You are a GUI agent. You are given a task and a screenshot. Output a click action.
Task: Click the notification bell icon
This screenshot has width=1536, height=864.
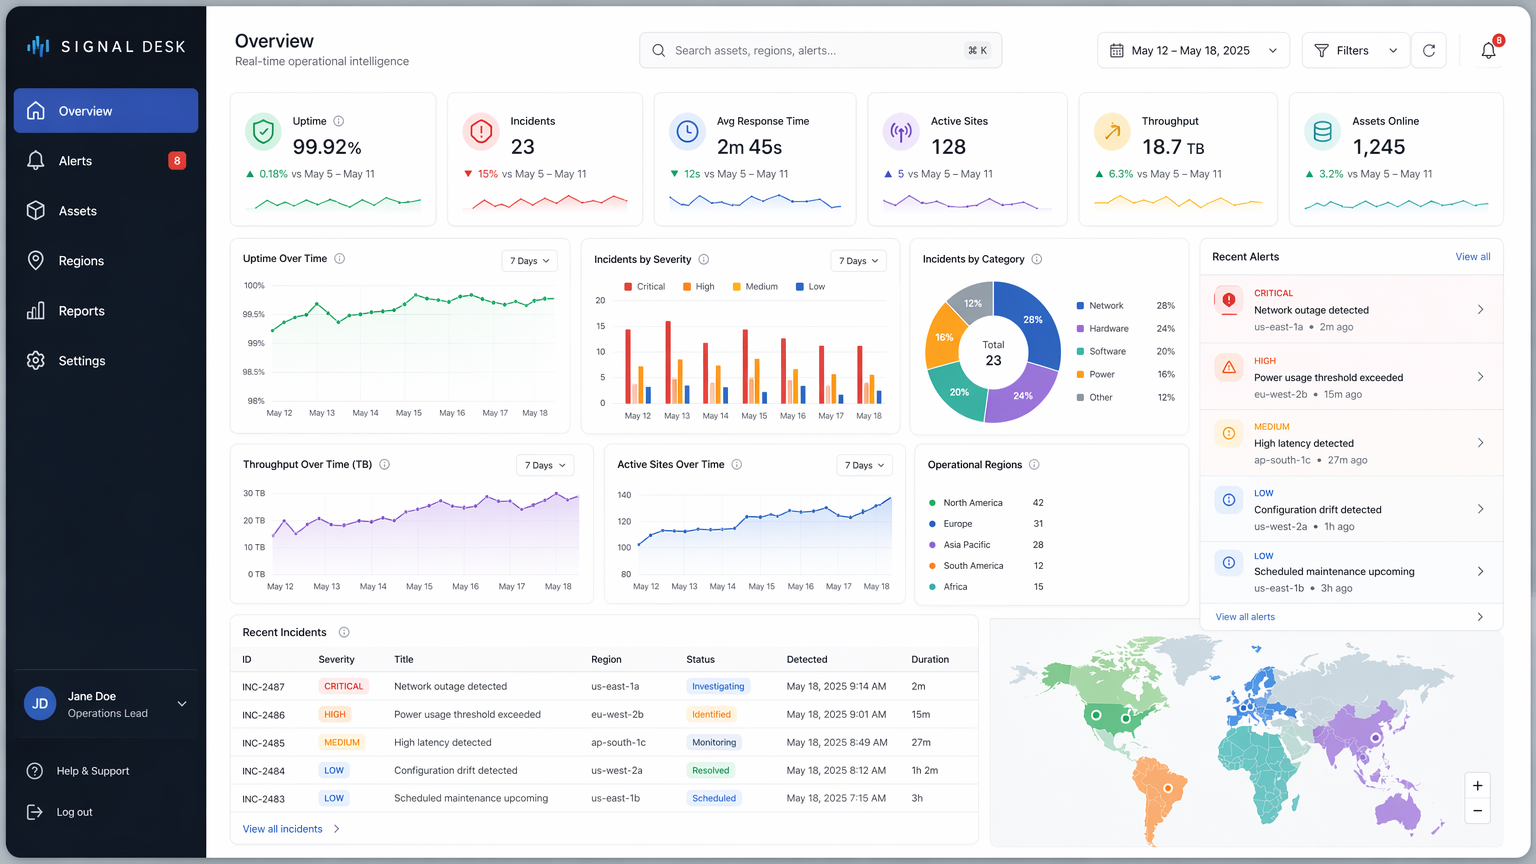pyautogui.click(x=1488, y=51)
